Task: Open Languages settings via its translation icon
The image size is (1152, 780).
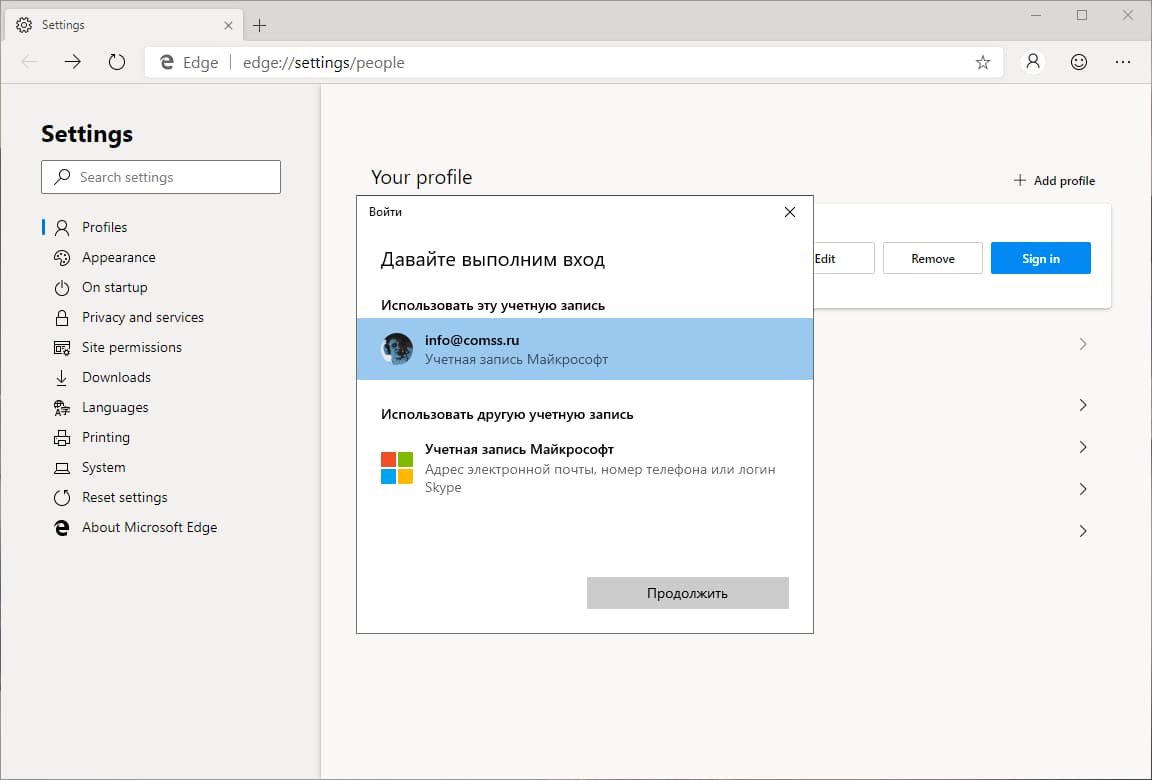Action: 62,407
